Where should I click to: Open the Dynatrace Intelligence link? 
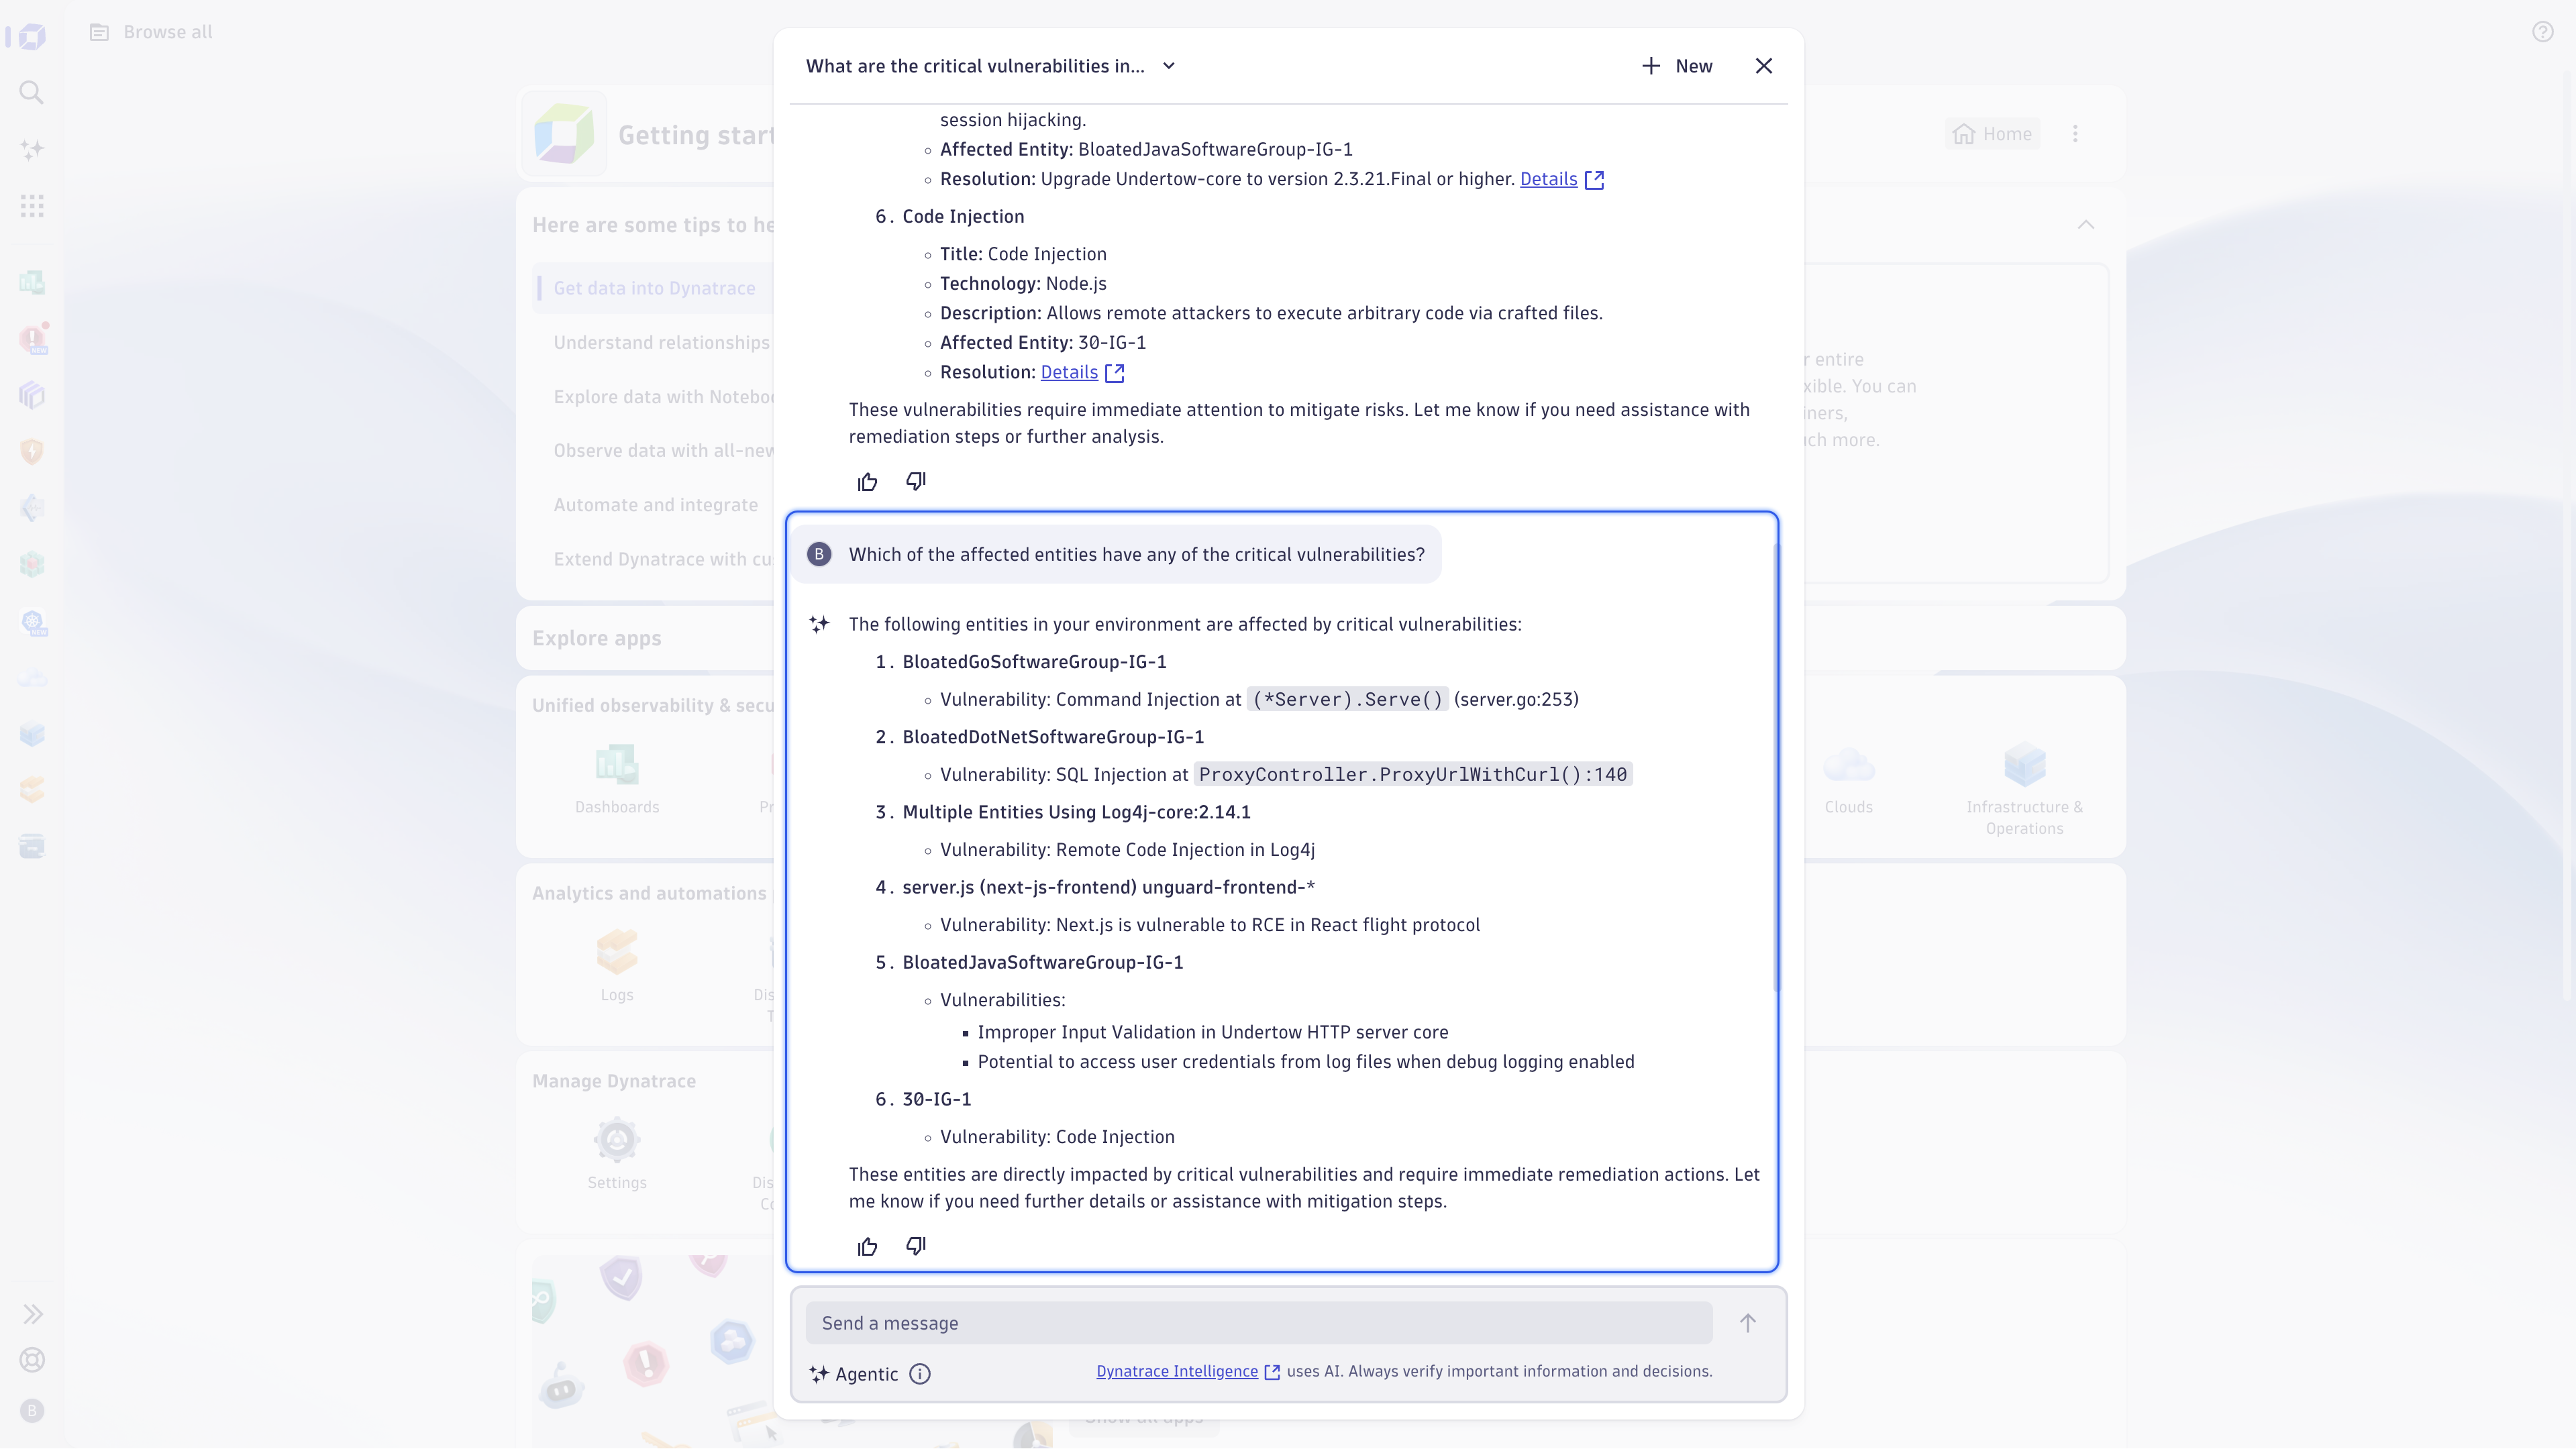pos(1176,1371)
